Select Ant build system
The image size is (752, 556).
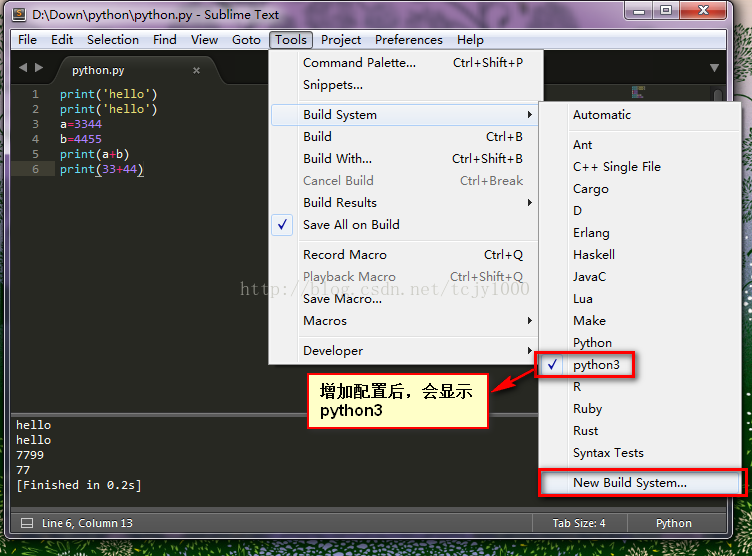coord(640,145)
